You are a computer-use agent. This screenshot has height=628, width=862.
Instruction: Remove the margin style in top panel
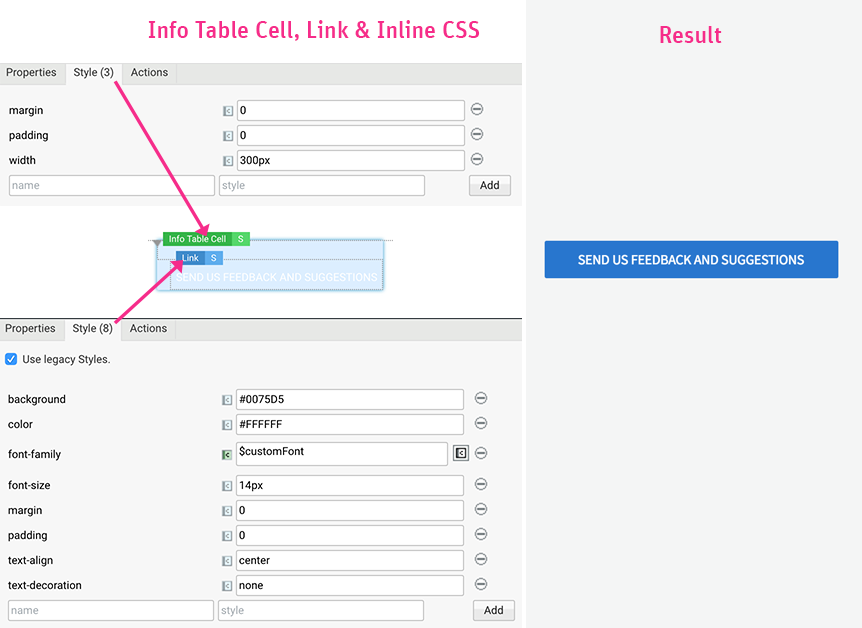point(477,110)
